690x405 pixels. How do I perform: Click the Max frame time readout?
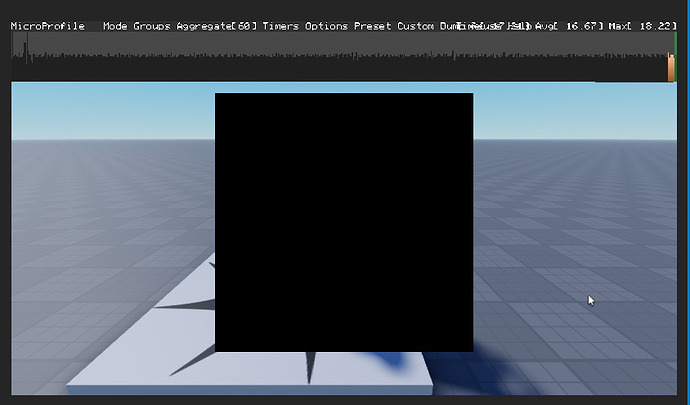[642, 26]
